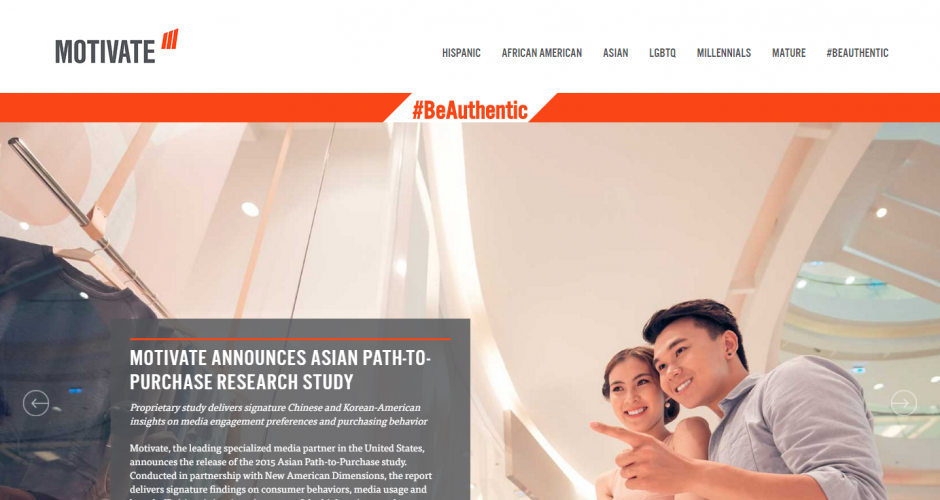Open the Millennials navigation item
The width and height of the screenshot is (940, 500).
point(724,53)
